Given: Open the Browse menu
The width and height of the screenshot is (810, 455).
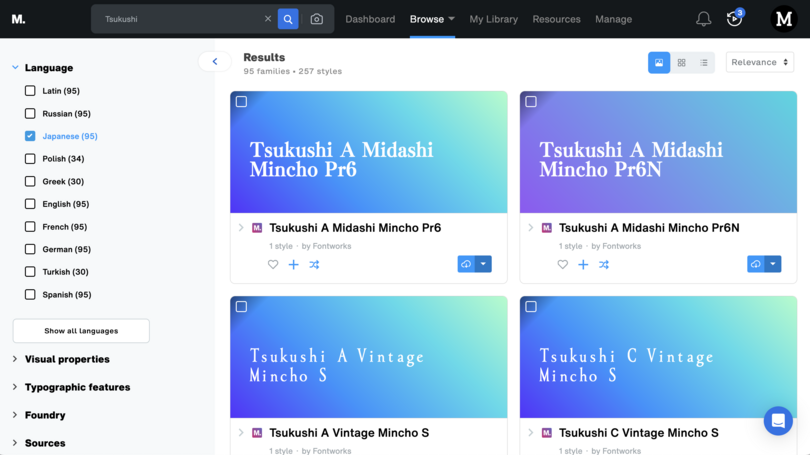Looking at the screenshot, I should click(x=432, y=19).
